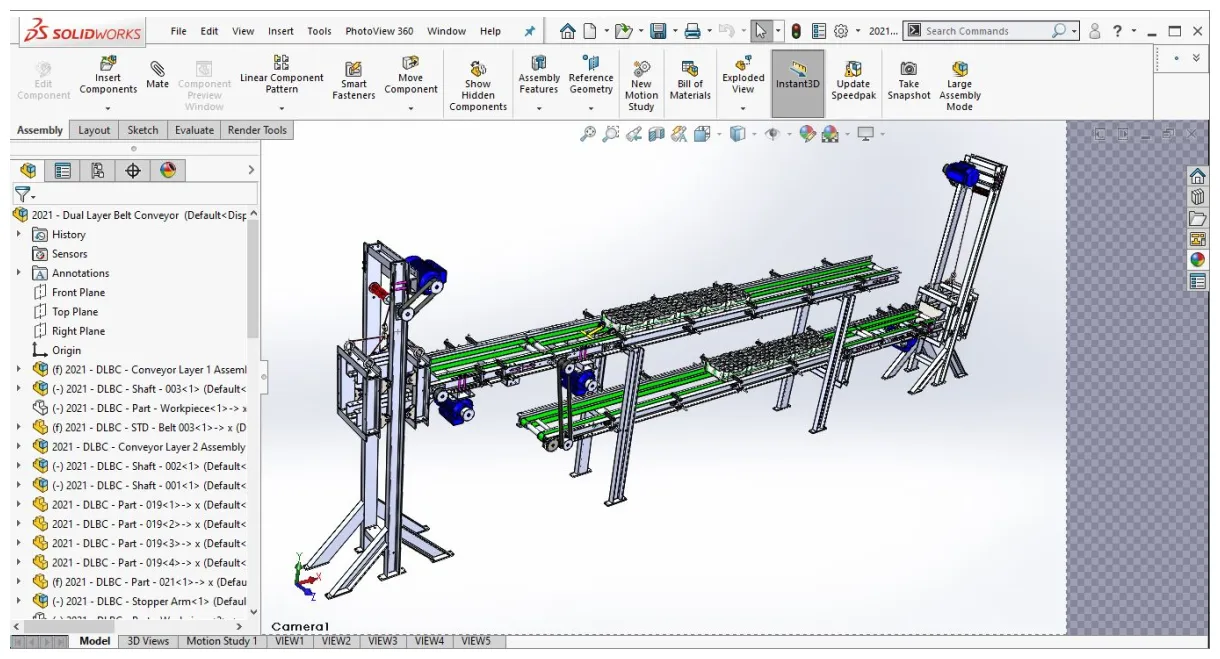This screenshot has height=659, width=1220.
Task: Open the PhotoView 360 menu
Action: pyautogui.click(x=379, y=31)
